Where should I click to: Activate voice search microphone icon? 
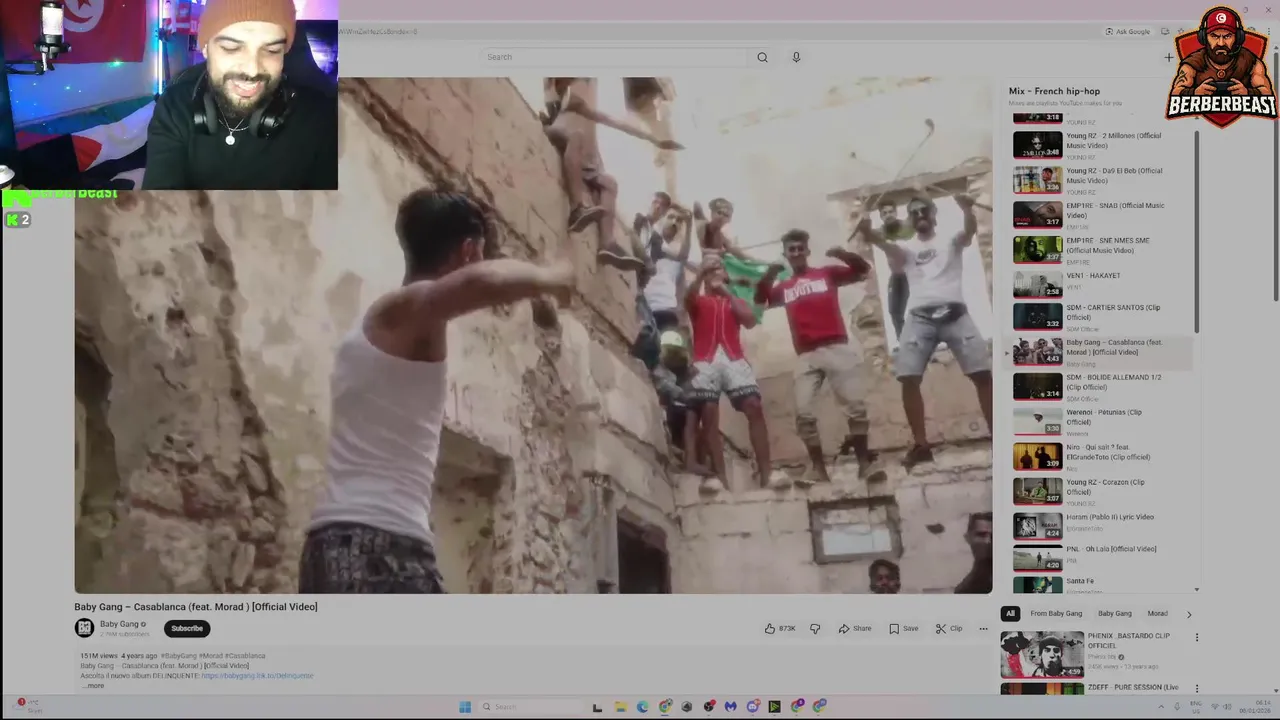coord(796,57)
